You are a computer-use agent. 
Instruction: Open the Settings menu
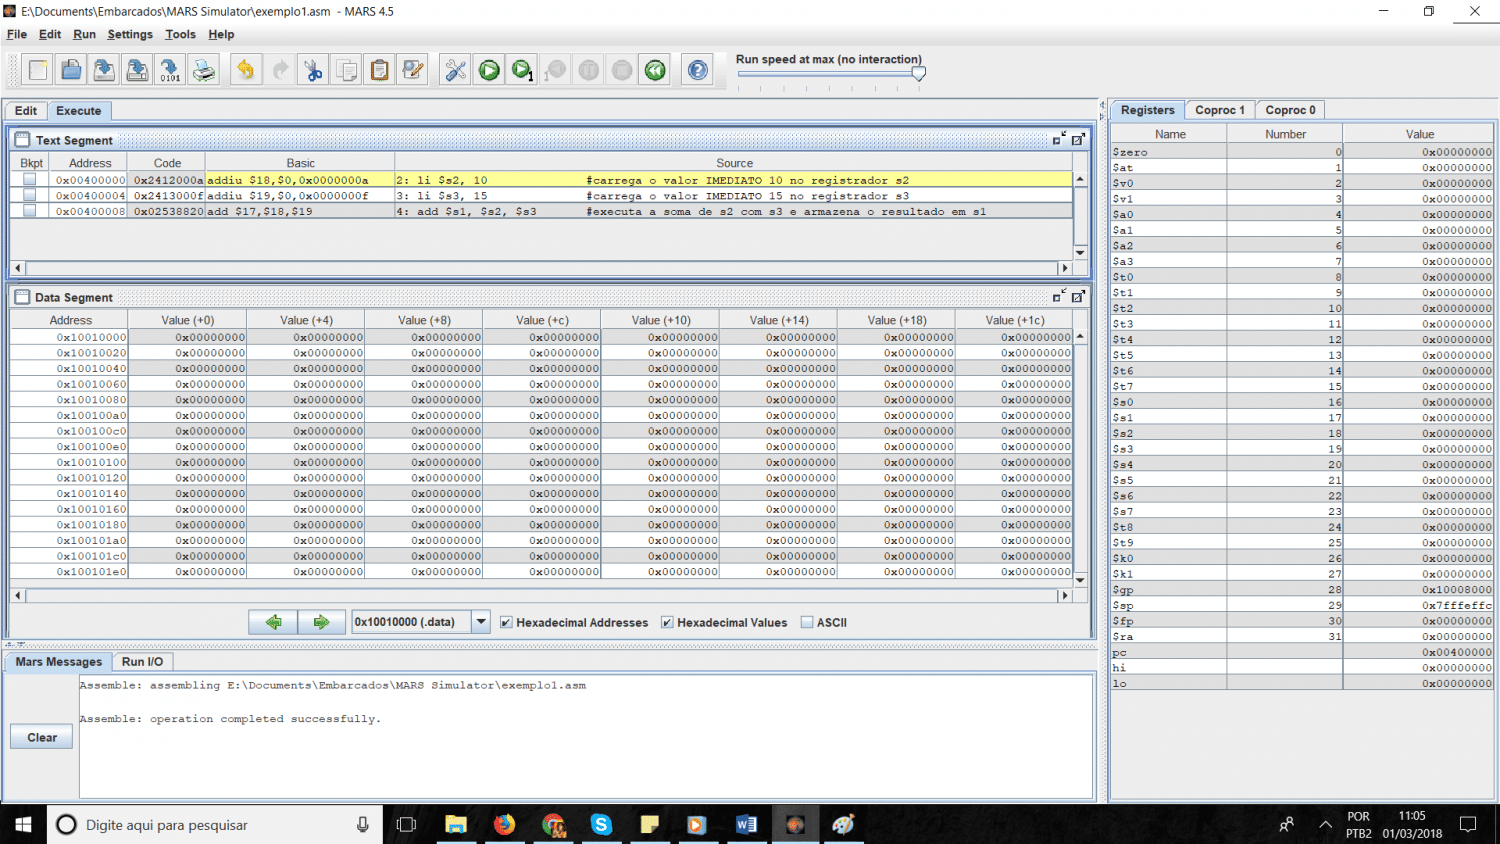click(130, 34)
